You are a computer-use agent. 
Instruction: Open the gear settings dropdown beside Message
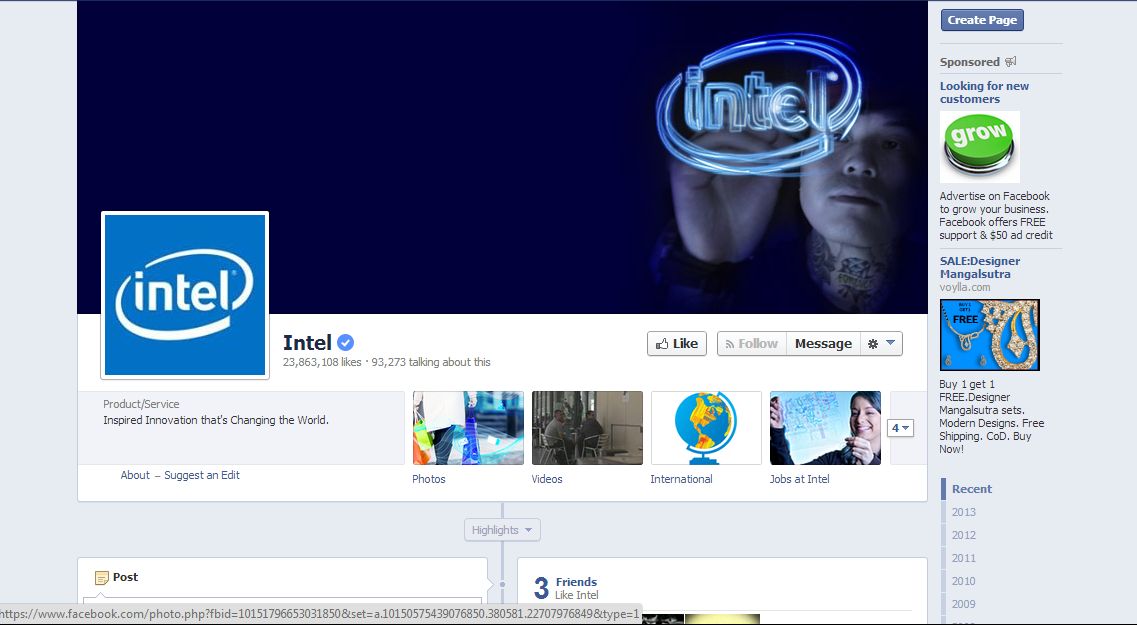tap(881, 344)
